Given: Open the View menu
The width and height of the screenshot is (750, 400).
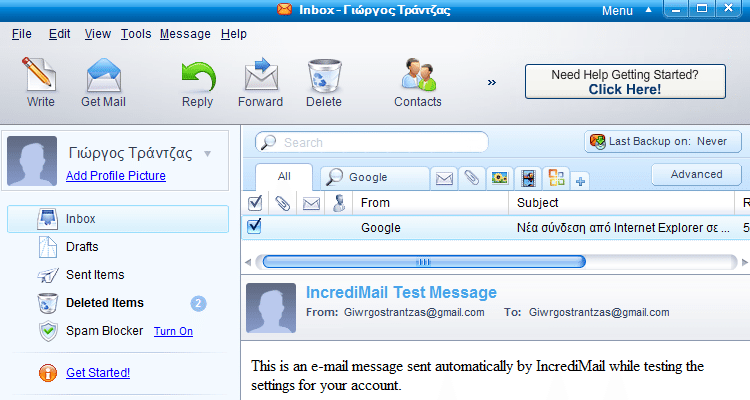Looking at the screenshot, I should (98, 34).
